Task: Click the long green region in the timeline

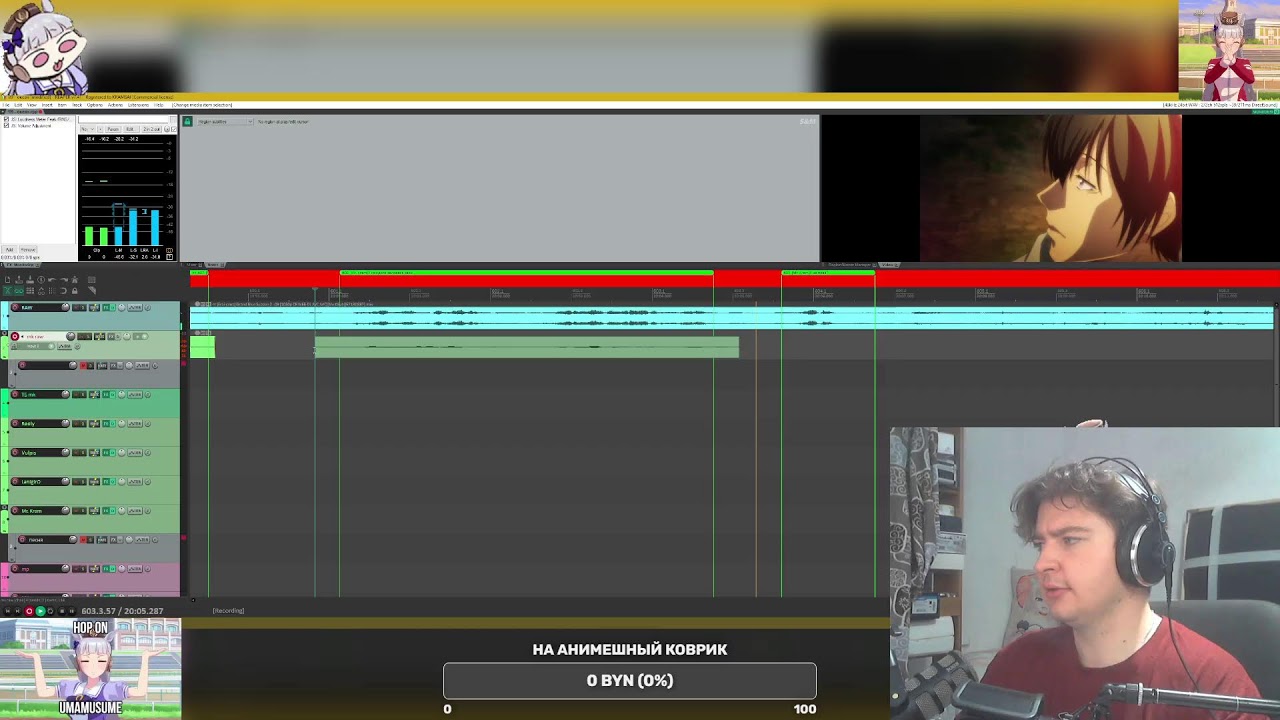Action: tap(526, 272)
